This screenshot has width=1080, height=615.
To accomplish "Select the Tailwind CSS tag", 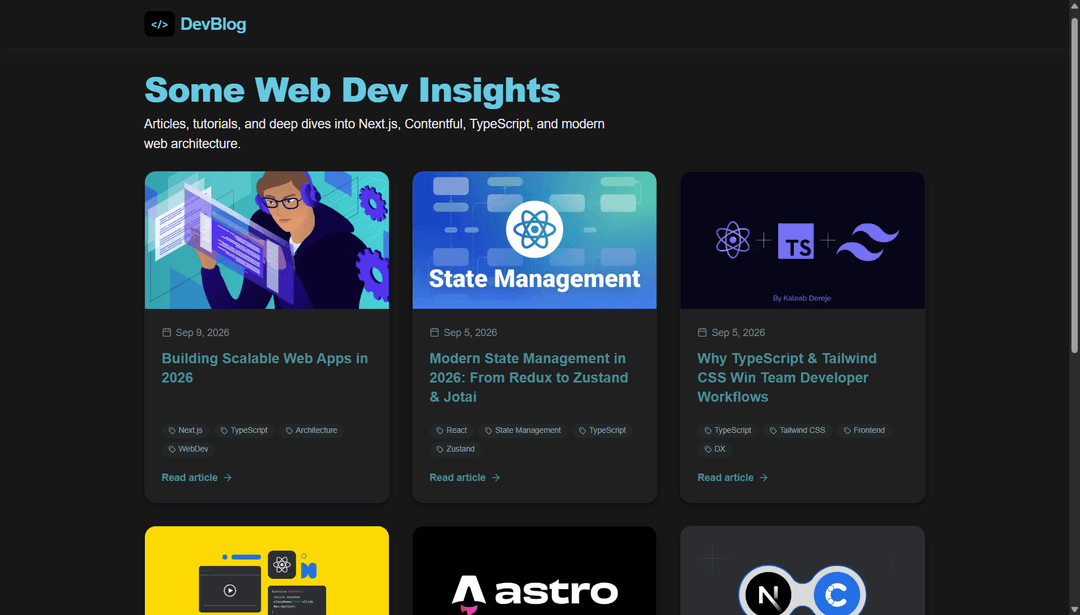I will (798, 430).
